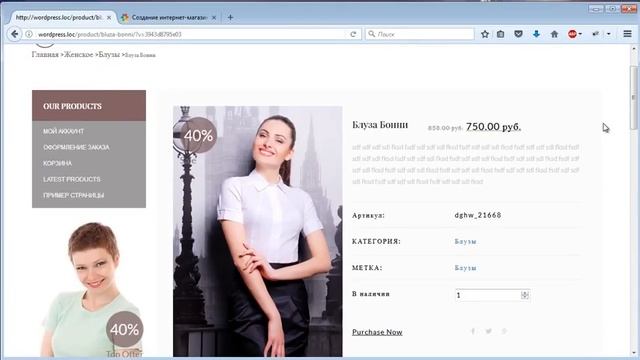The width and height of the screenshot is (640, 360).
Task: Open ОФОРМЛЕНИЕ ЗАКАЗА in sidebar menu
Action: click(76, 147)
